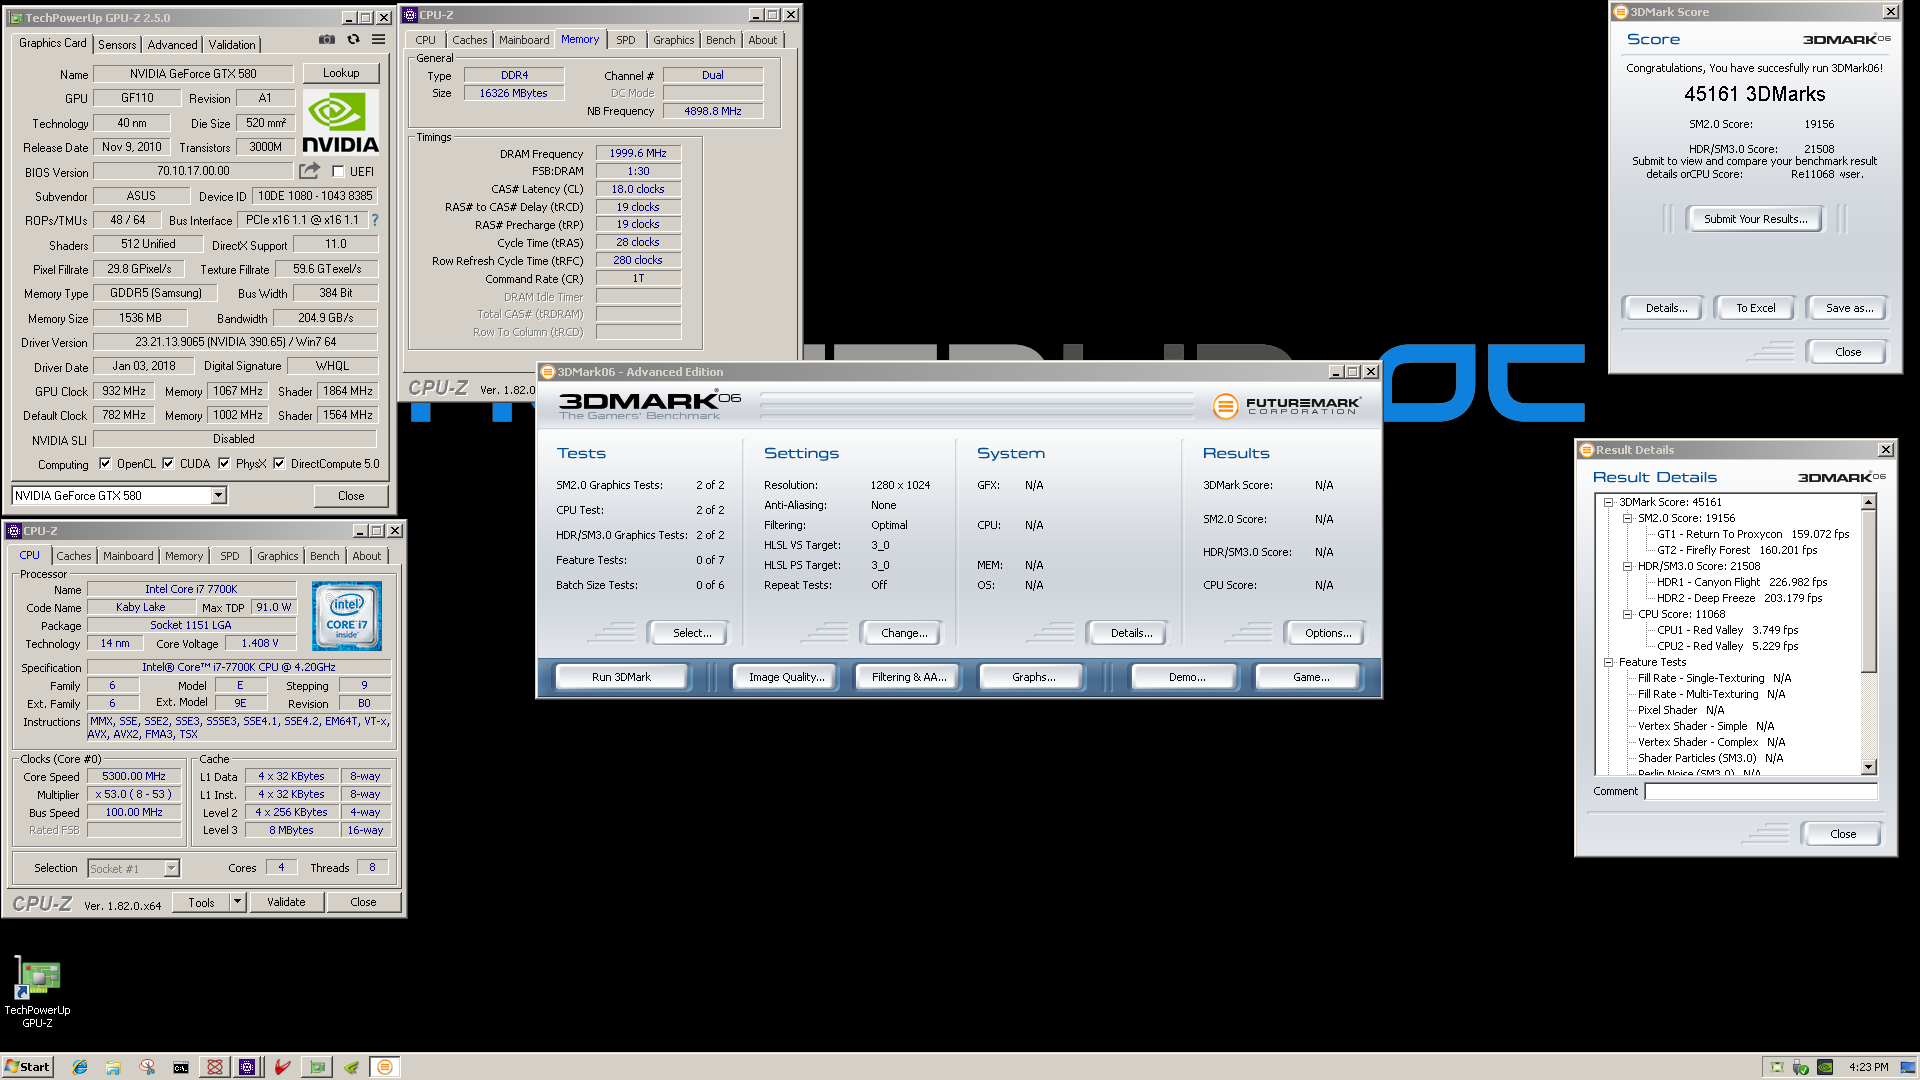The height and width of the screenshot is (1080, 1920).
Task: Collapse the HDR/SM3.0 Score: 21508 node
Action: point(1627,566)
